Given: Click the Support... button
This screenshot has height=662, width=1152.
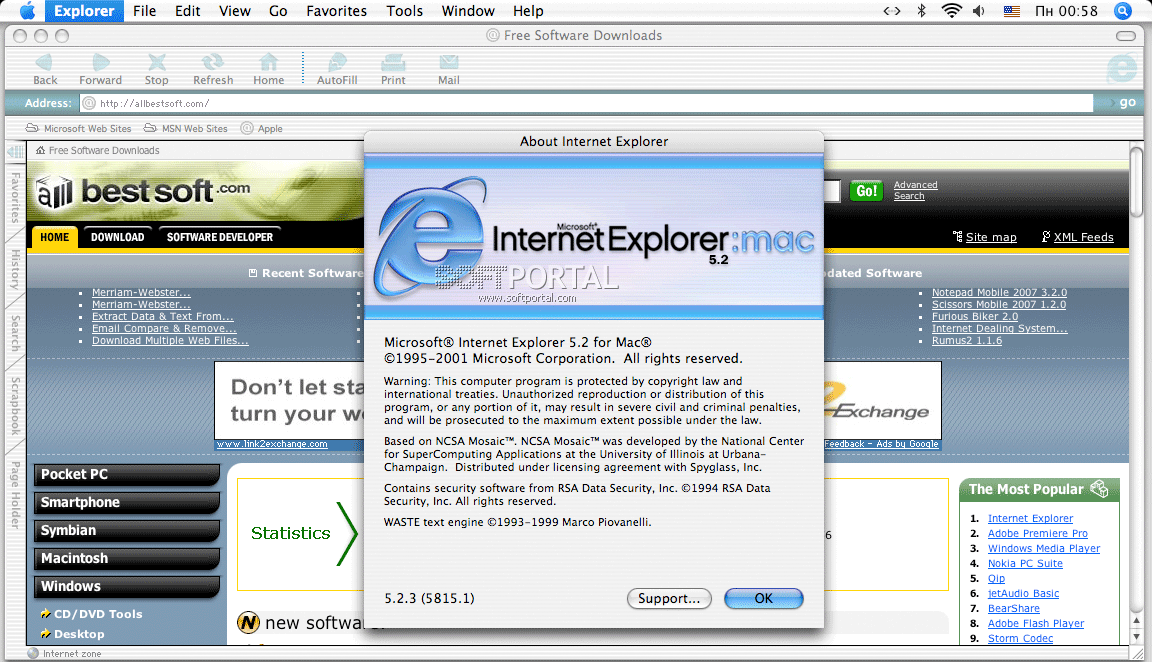Looking at the screenshot, I should pyautogui.click(x=669, y=599).
